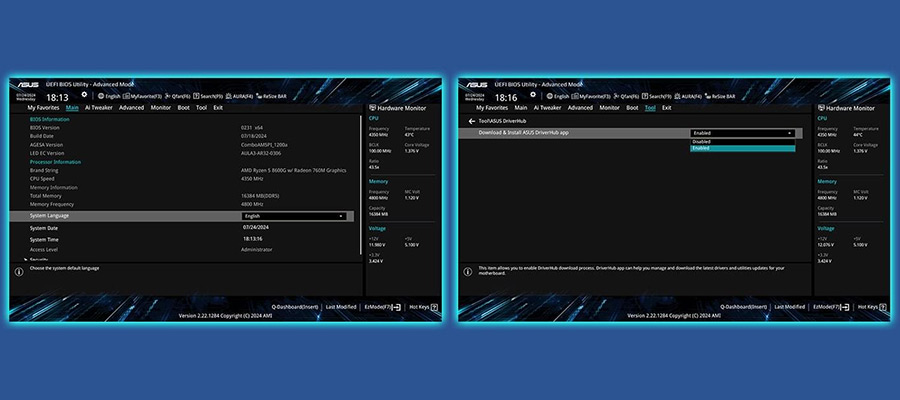Image resolution: width=900 pixels, height=400 pixels.
Task: Open Hot Keys help in the DriverHub screen
Action: 872,307
